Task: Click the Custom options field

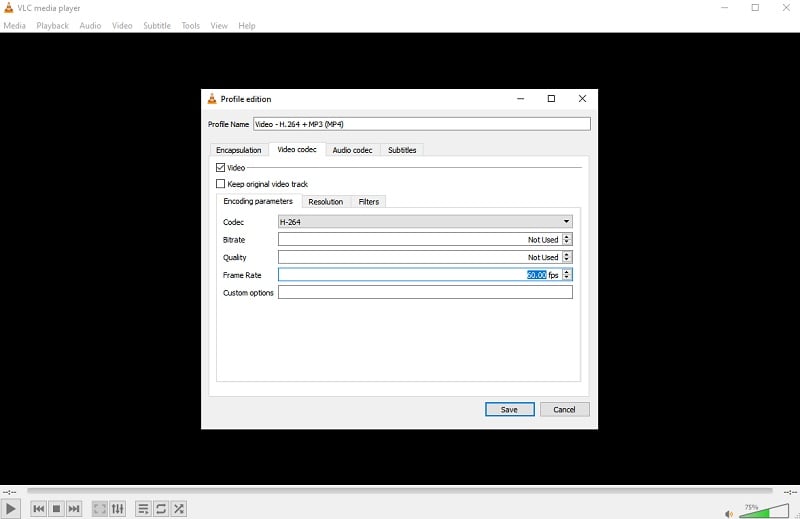Action: (x=425, y=292)
